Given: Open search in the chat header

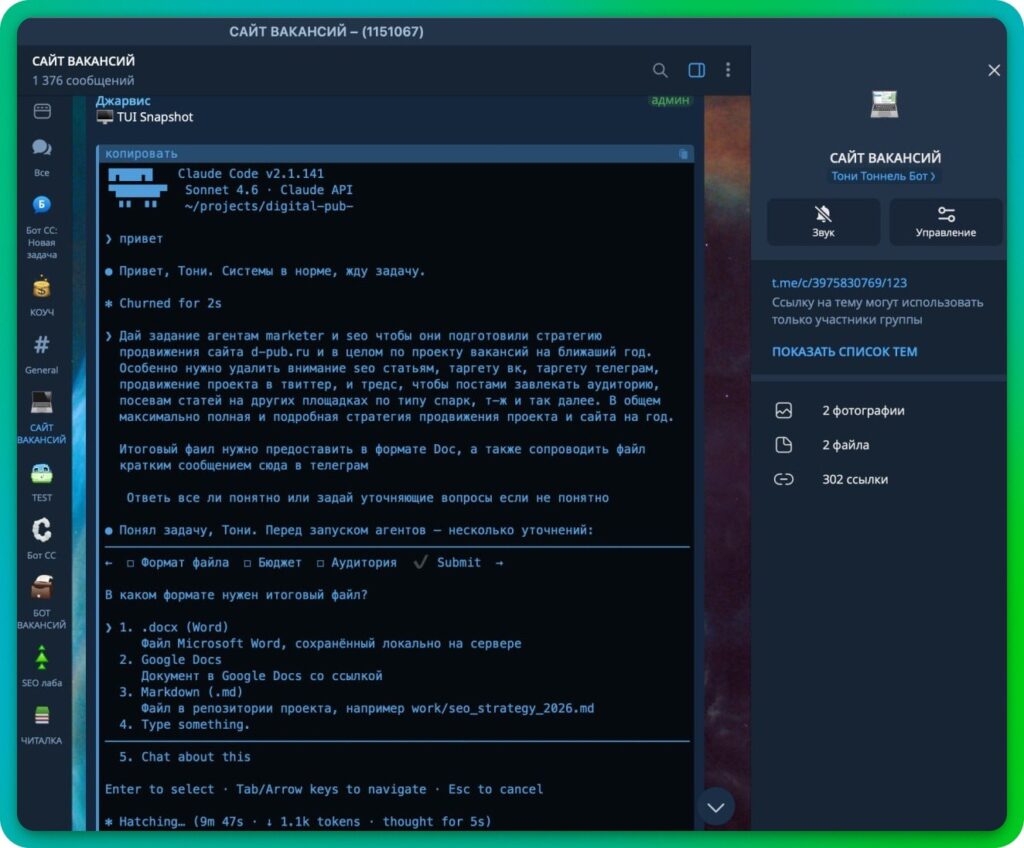Looking at the screenshot, I should pyautogui.click(x=660, y=70).
